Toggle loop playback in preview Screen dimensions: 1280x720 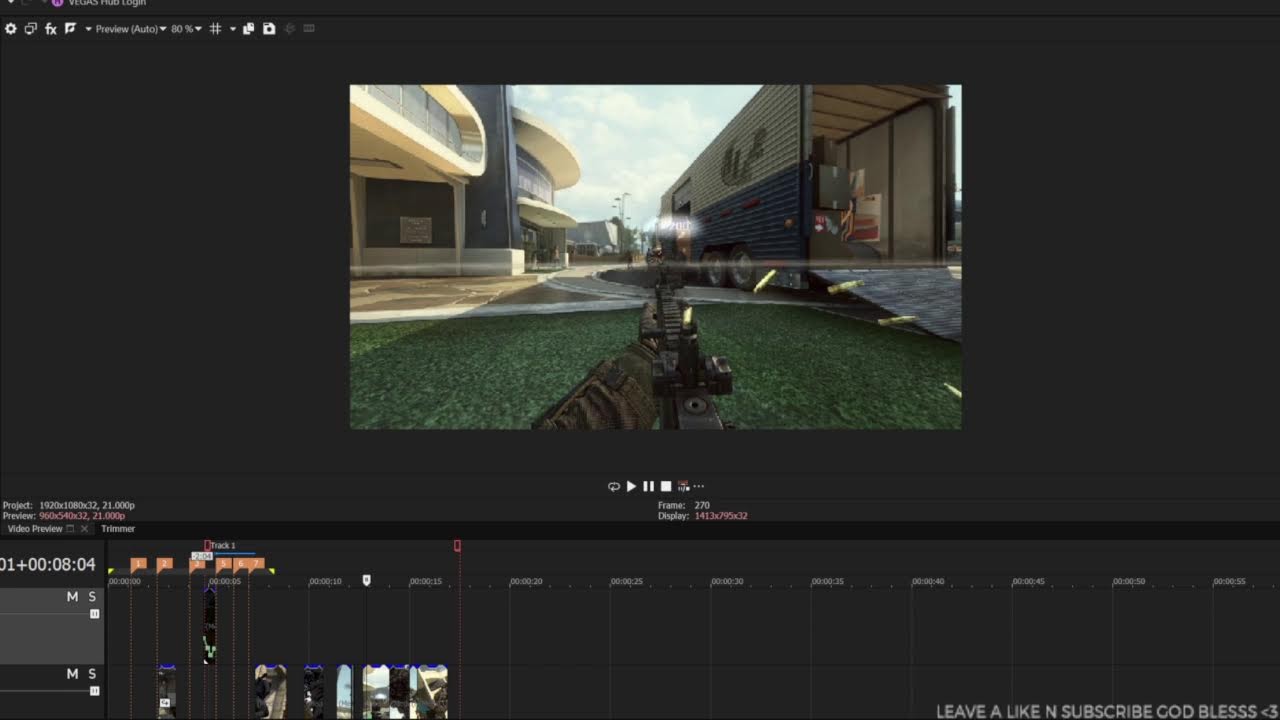[x=613, y=487]
